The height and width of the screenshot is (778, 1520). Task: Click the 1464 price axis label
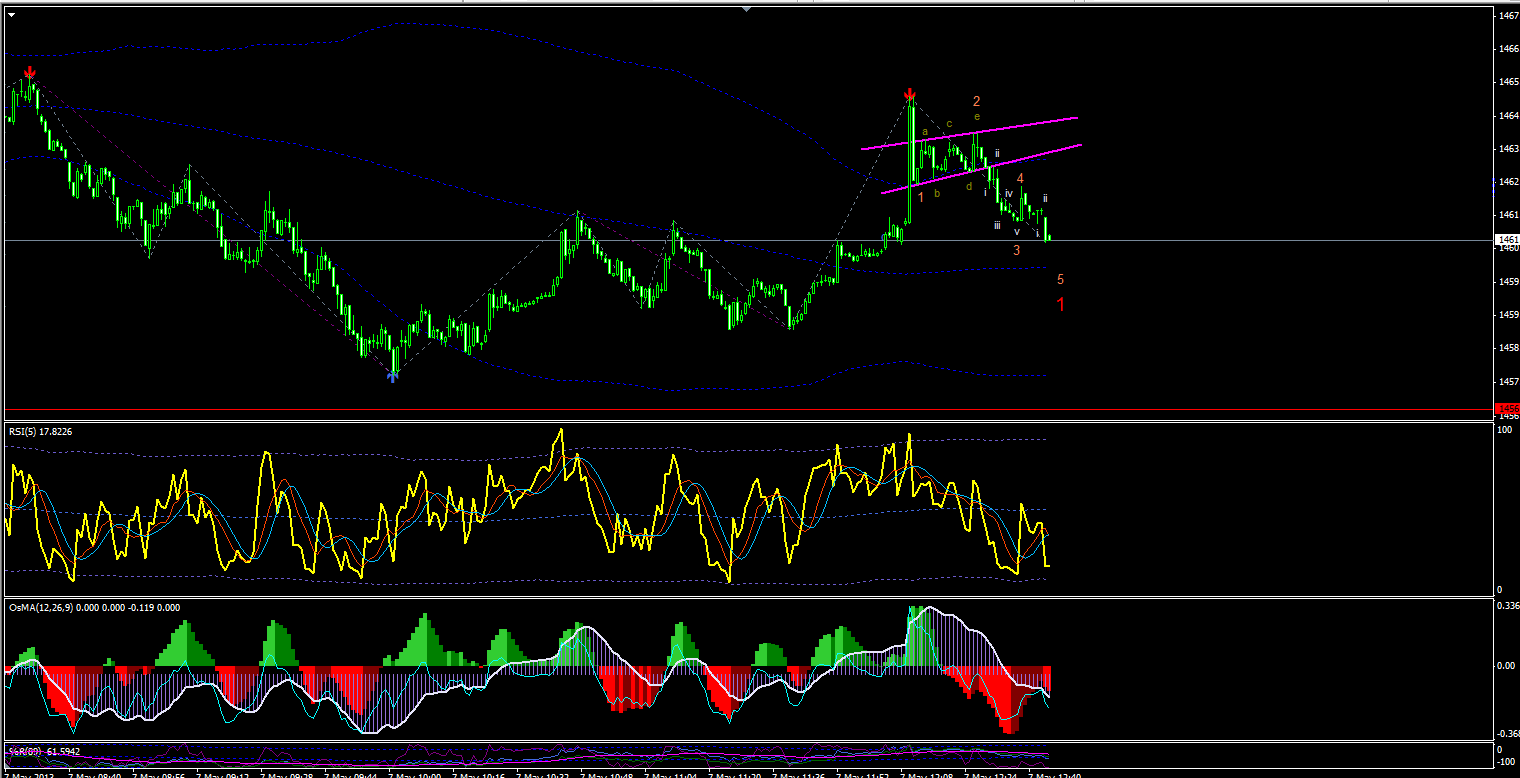tap(1509, 116)
